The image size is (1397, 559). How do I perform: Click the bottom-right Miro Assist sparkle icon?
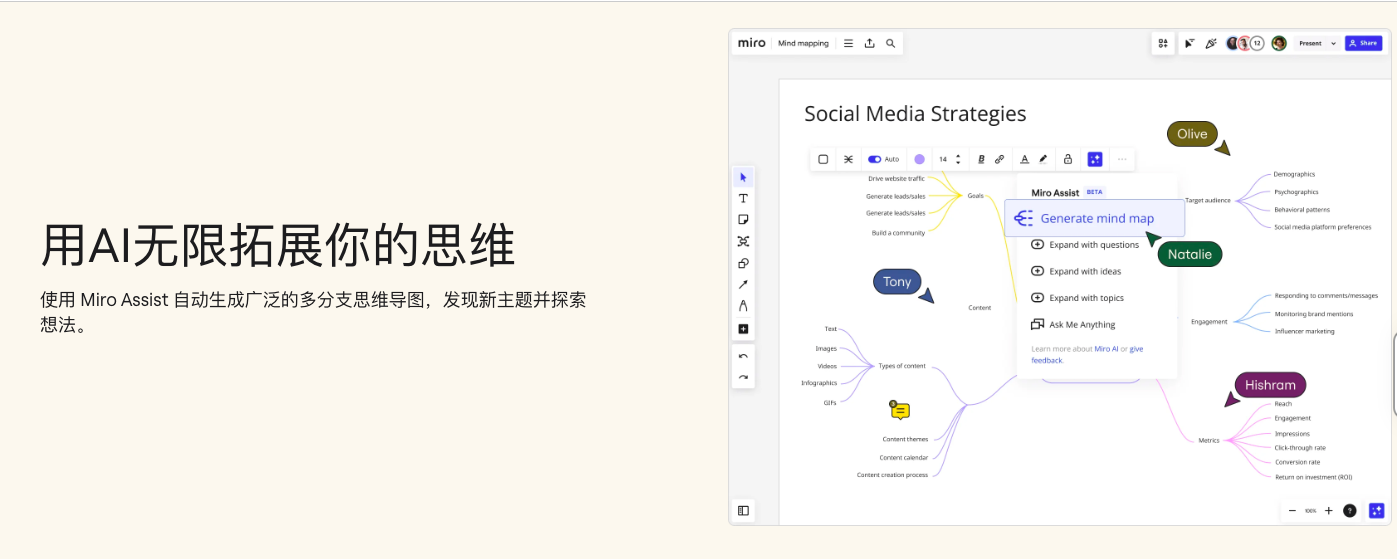(x=1377, y=510)
